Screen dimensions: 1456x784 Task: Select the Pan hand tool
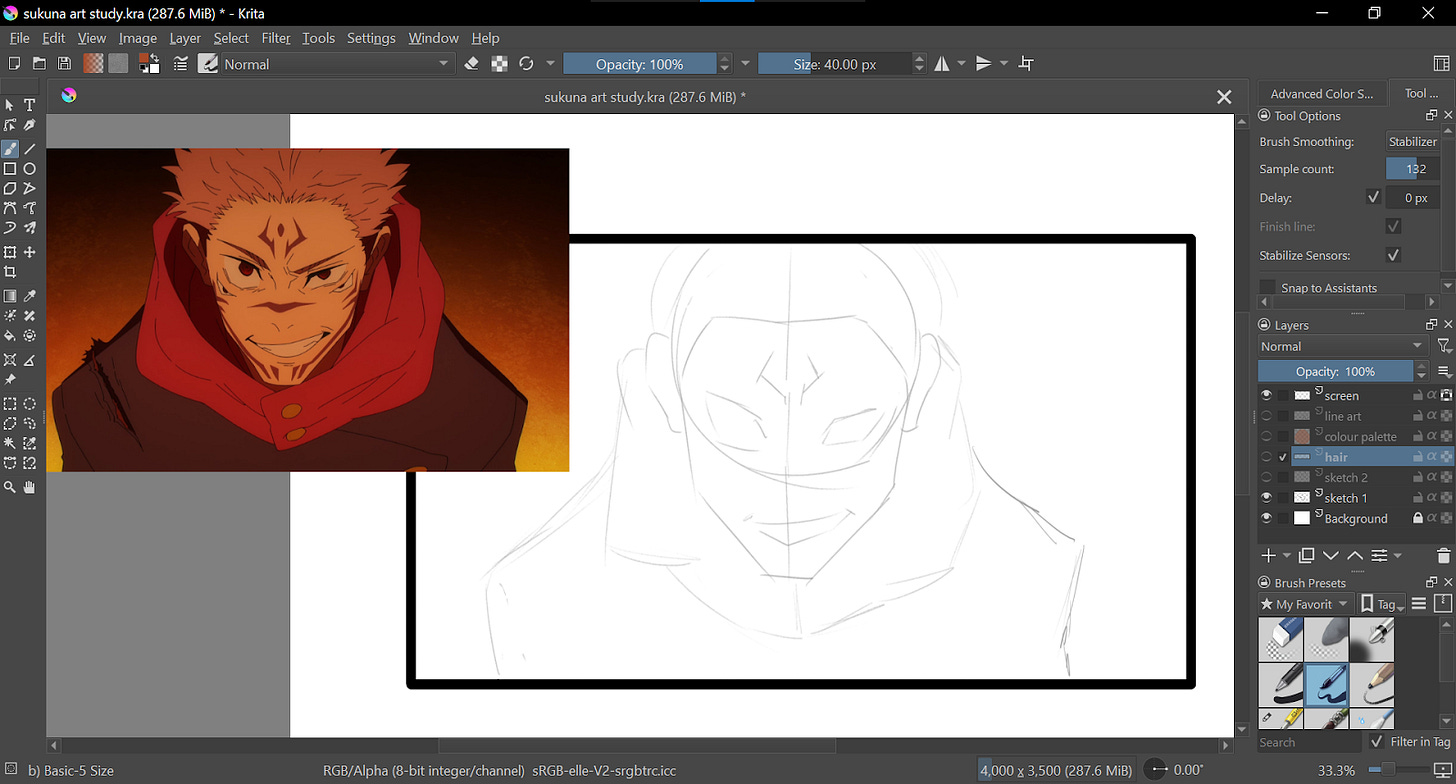click(30, 488)
